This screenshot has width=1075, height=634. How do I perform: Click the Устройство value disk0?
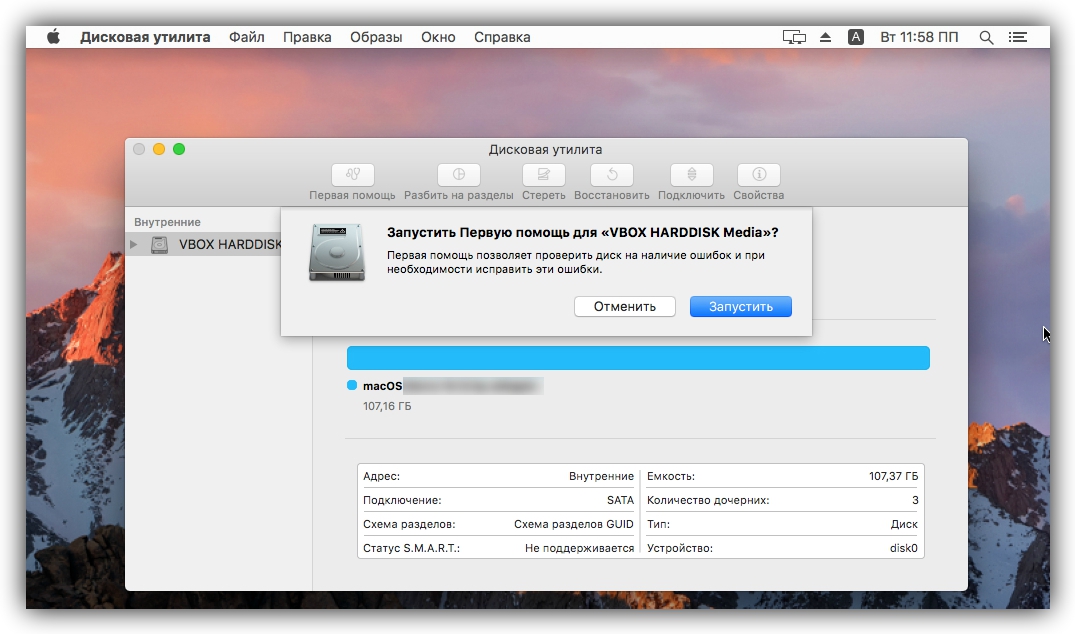coord(904,548)
